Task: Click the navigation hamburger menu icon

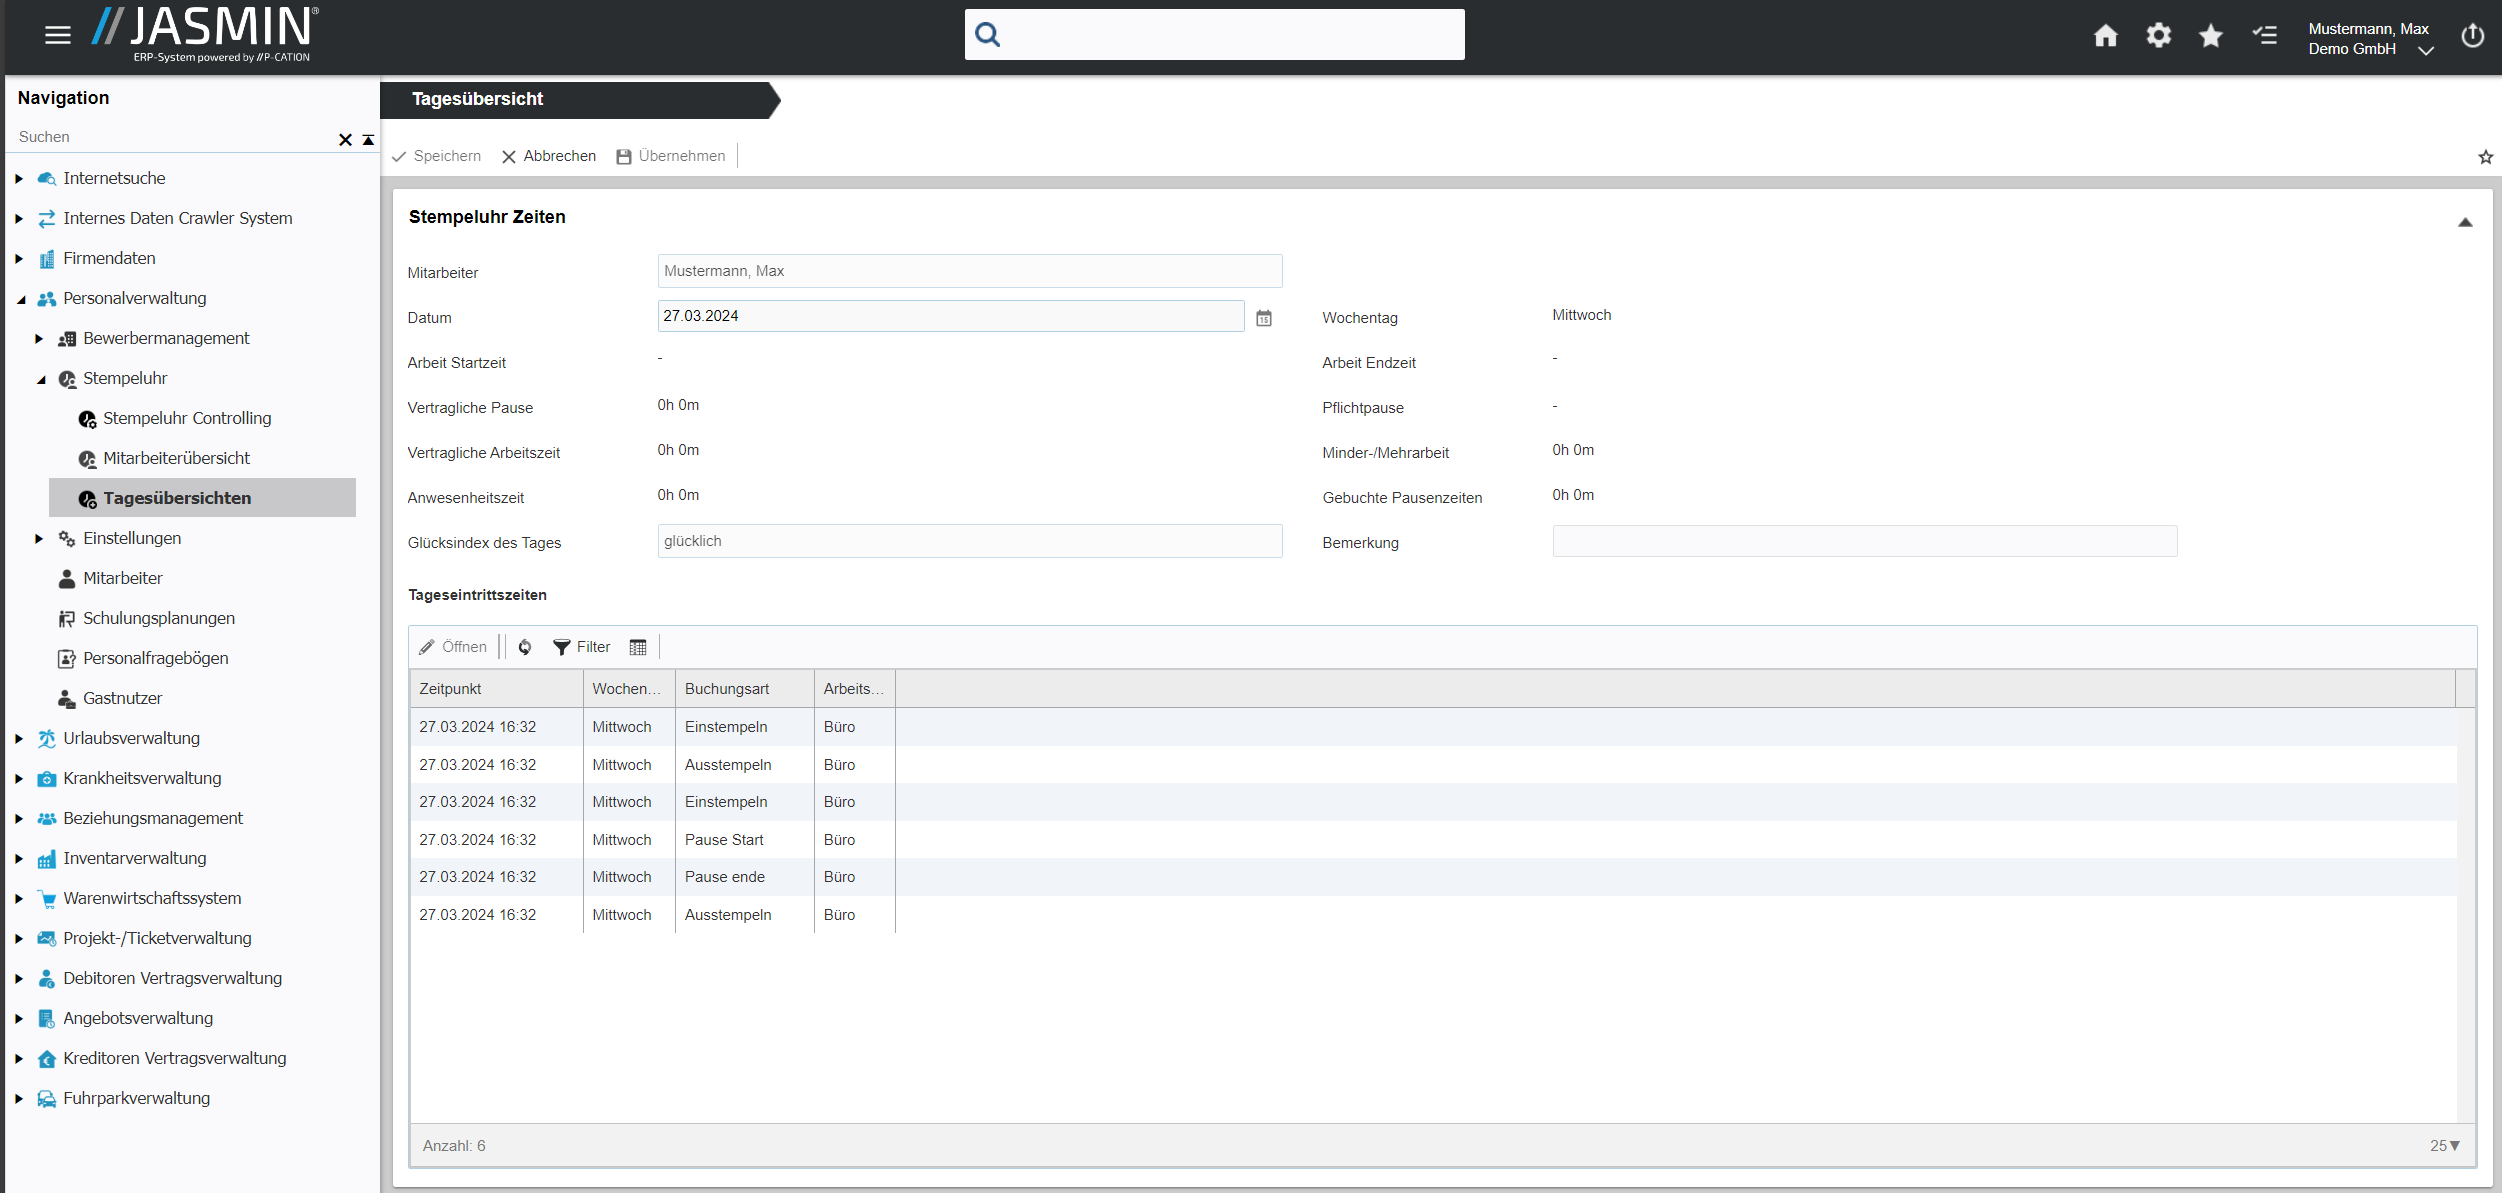Action: tap(57, 35)
